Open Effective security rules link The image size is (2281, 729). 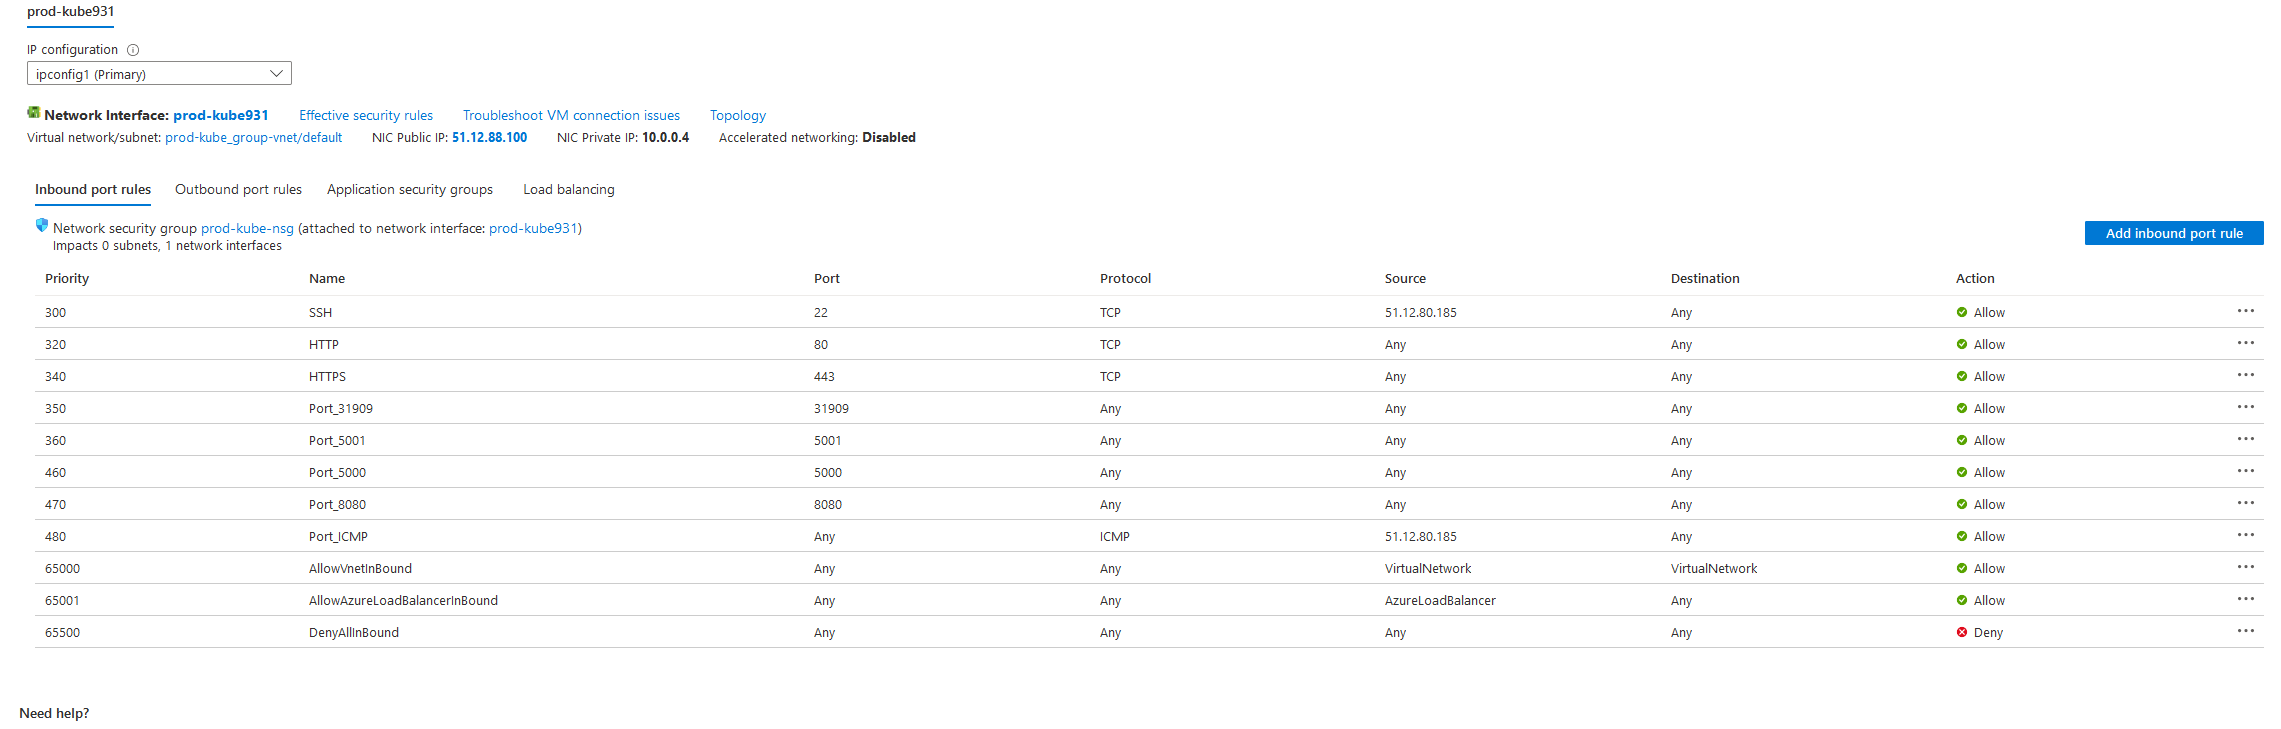[x=366, y=116]
